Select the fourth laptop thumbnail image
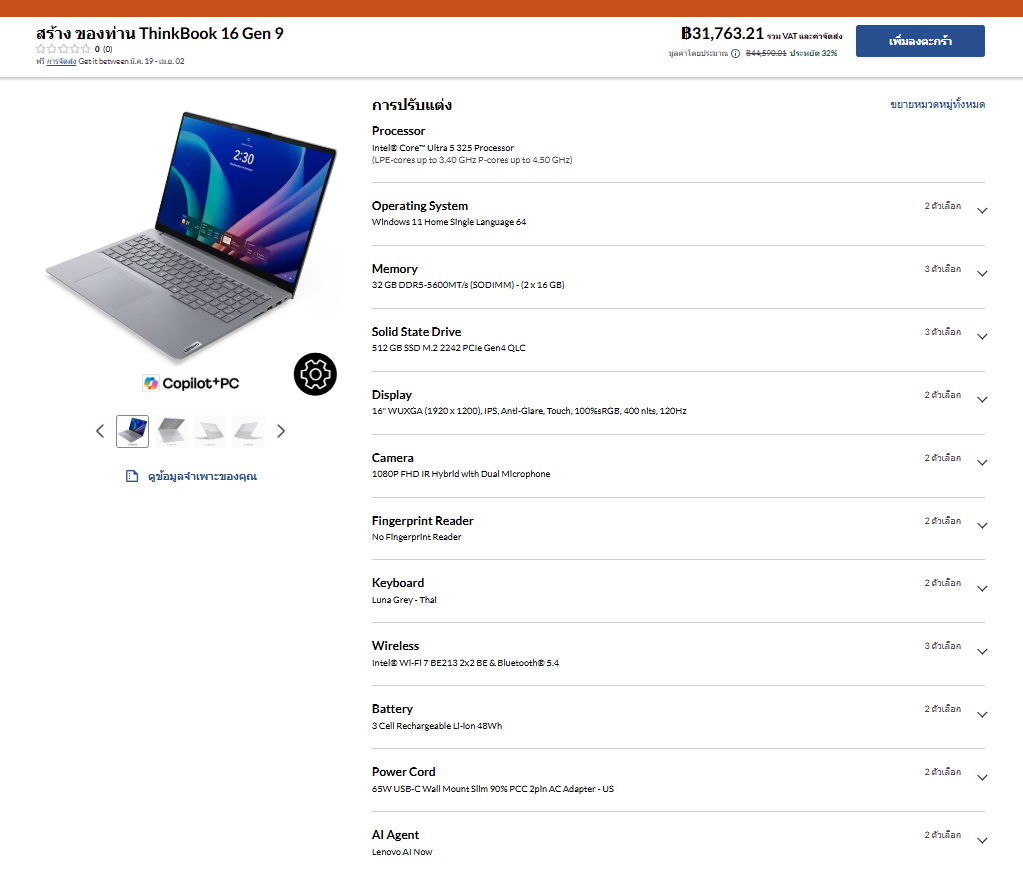The image size is (1023, 872). click(249, 431)
